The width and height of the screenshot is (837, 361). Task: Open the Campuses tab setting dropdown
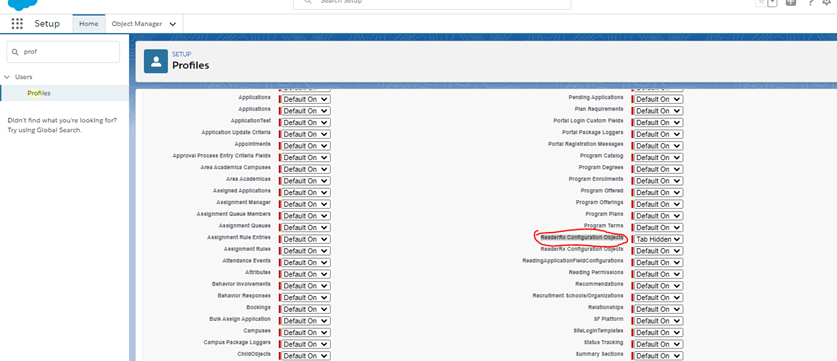point(306,332)
